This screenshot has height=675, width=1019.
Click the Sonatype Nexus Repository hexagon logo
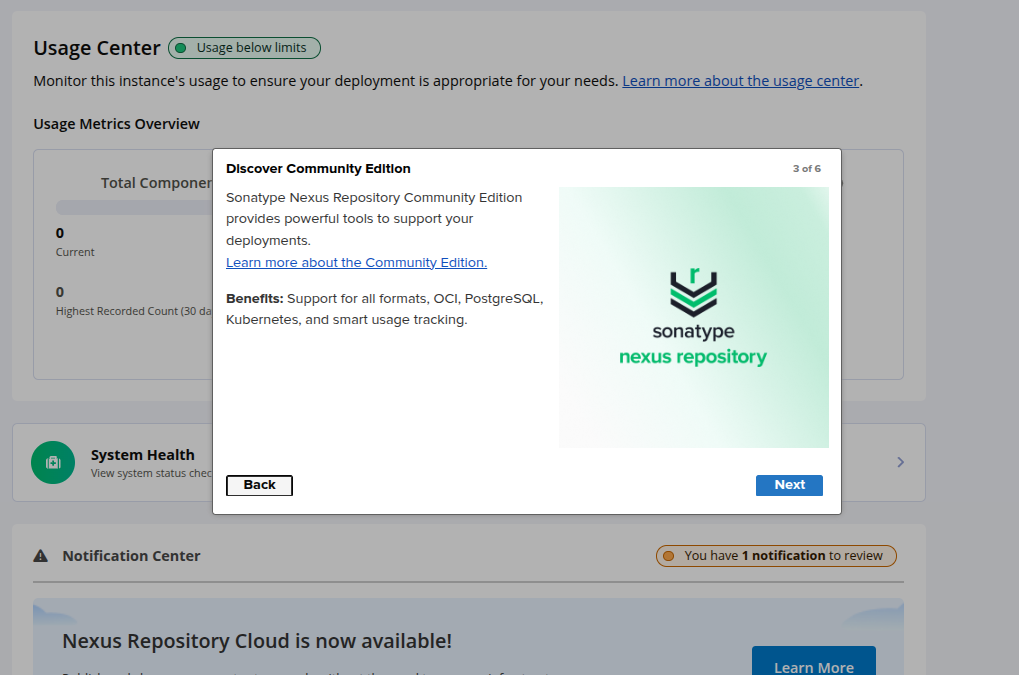tap(693, 292)
